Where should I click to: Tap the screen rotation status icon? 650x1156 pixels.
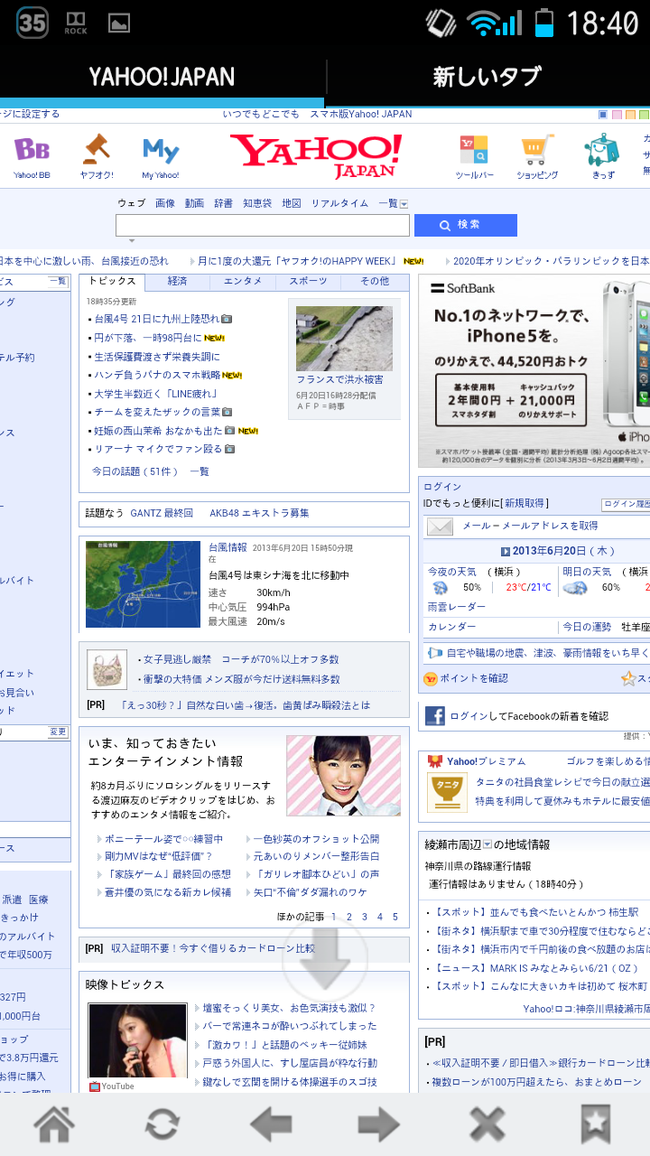[x=441, y=22]
